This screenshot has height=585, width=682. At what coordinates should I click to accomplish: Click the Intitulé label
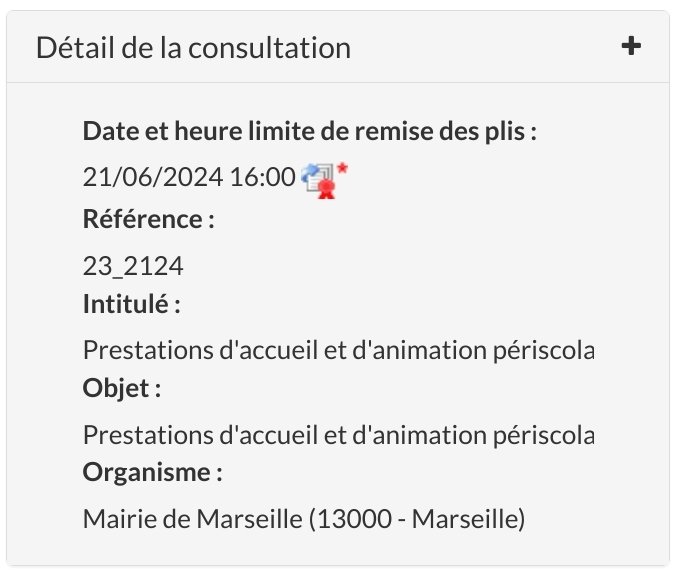tap(131, 303)
